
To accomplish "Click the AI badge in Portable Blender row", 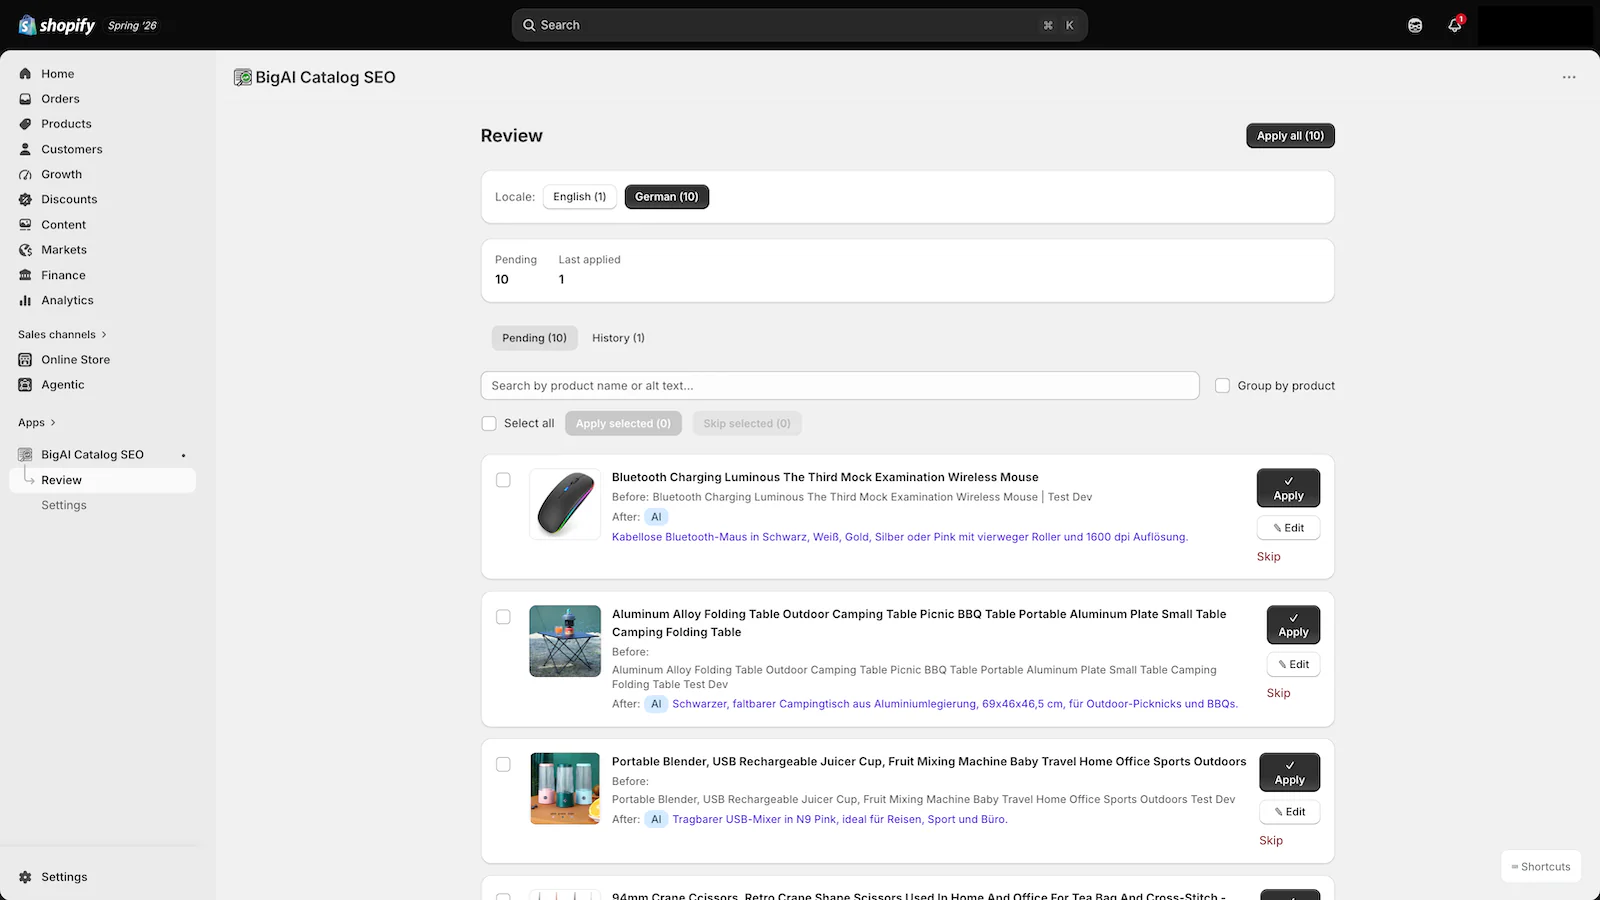I will click(656, 819).
